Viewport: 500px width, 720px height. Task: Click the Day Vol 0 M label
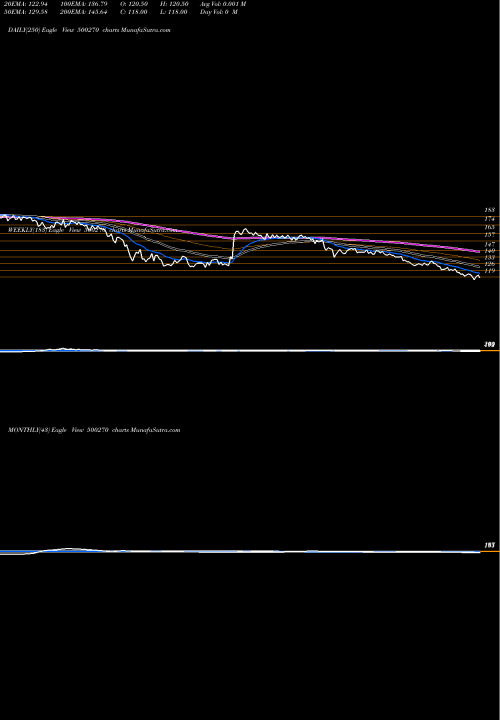click(219, 12)
